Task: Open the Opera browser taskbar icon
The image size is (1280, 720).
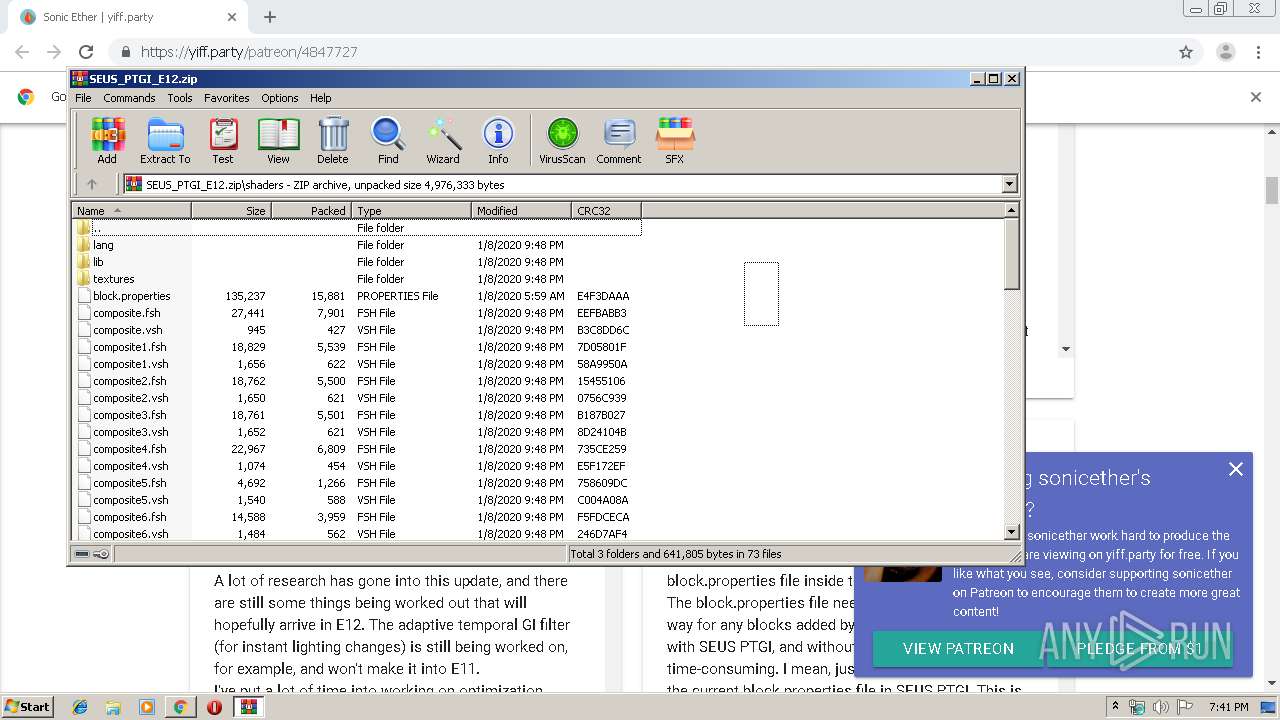Action: click(x=214, y=707)
